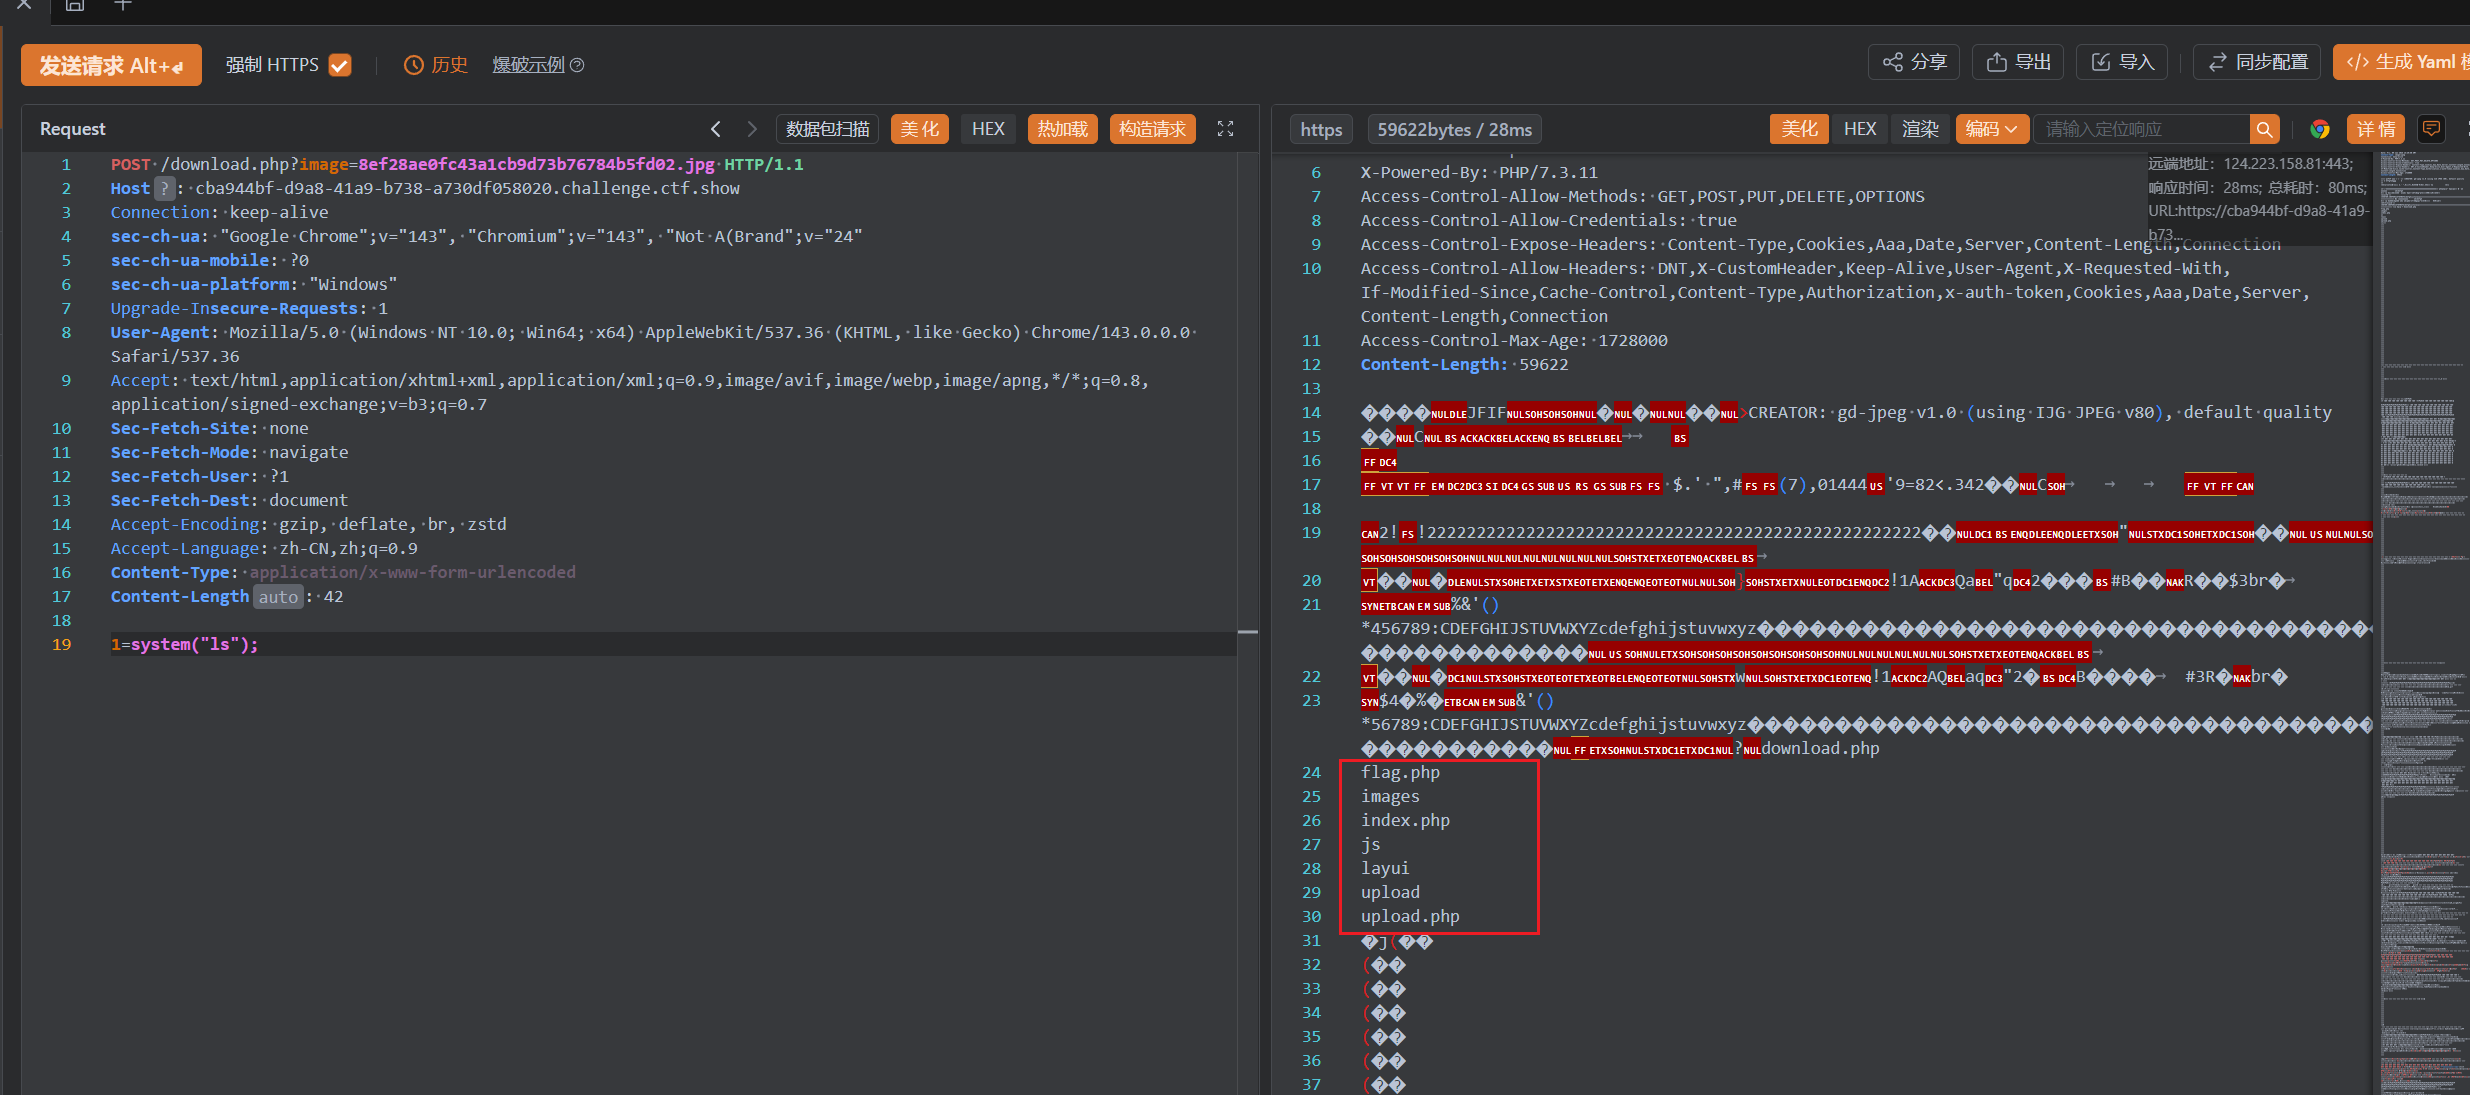Click 发送请求 send request button
Image resolution: width=2470 pixels, height=1095 pixels.
point(111,65)
